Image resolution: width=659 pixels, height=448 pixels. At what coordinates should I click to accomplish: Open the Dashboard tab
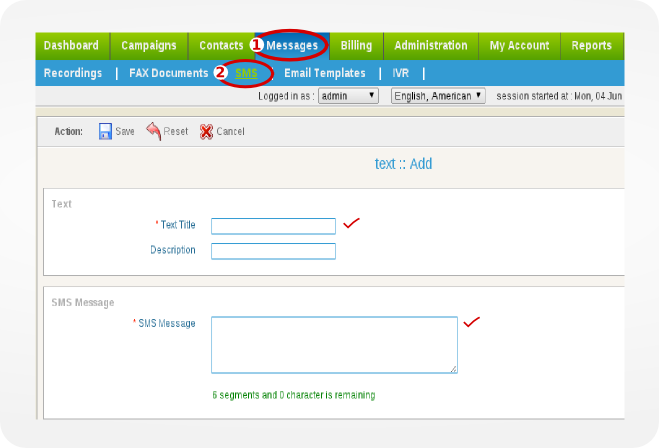pos(71,45)
